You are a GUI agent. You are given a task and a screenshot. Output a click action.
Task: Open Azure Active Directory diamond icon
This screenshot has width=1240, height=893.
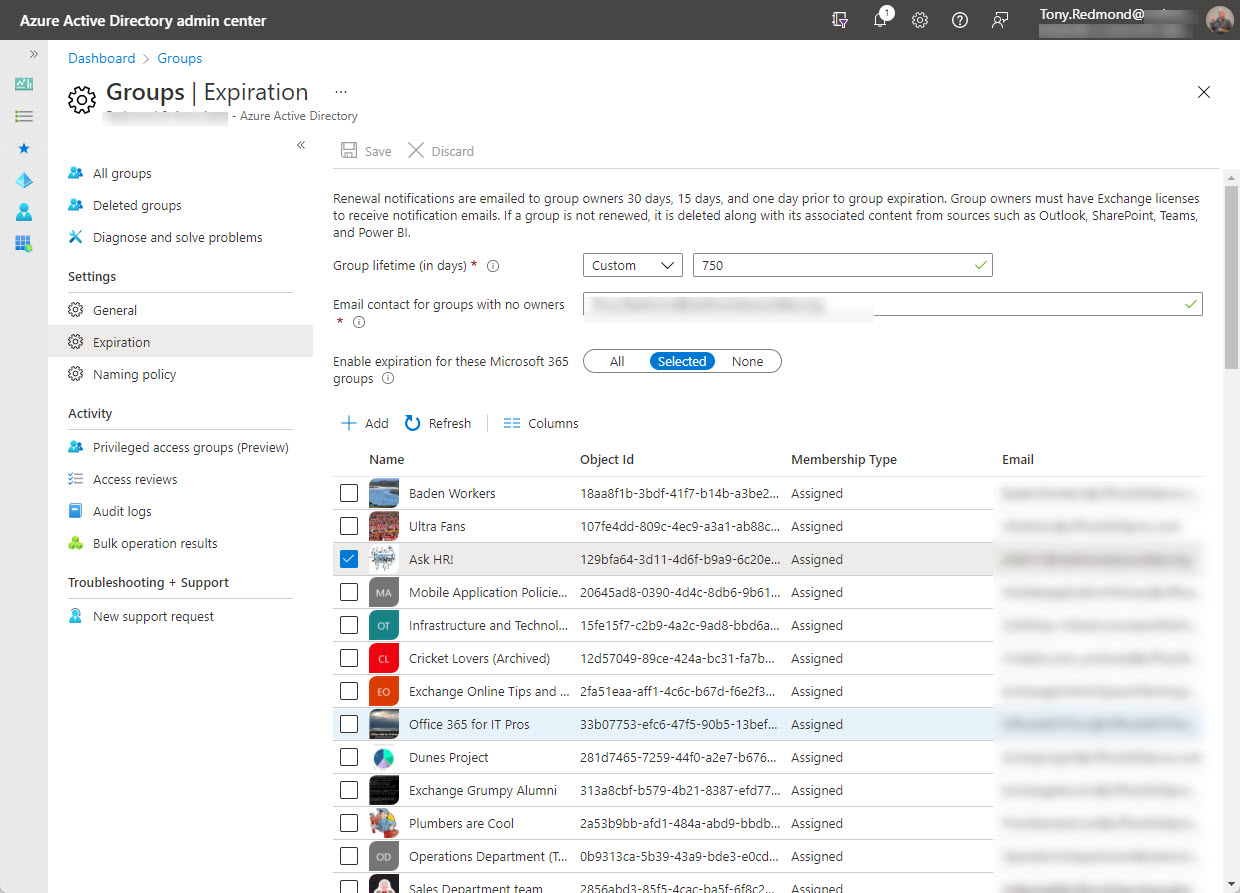click(x=24, y=180)
